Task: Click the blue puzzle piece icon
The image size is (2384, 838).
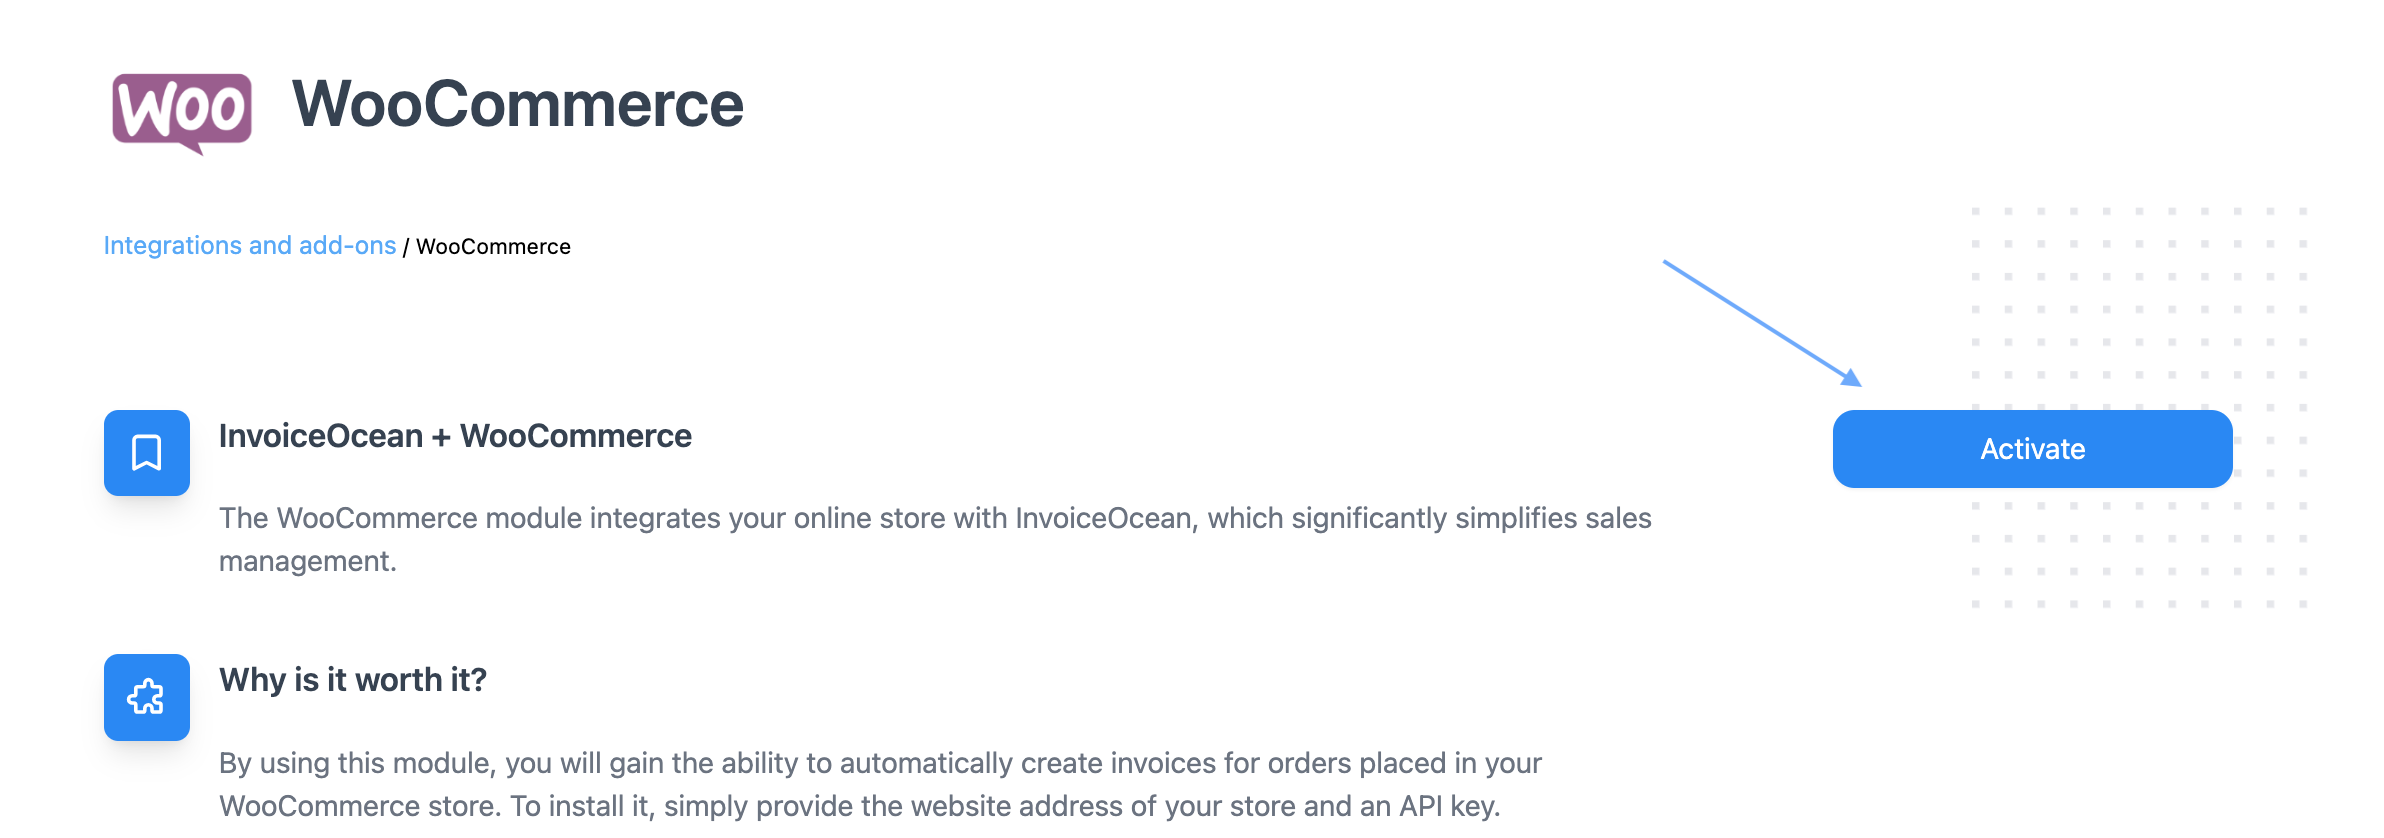Action: point(147,697)
